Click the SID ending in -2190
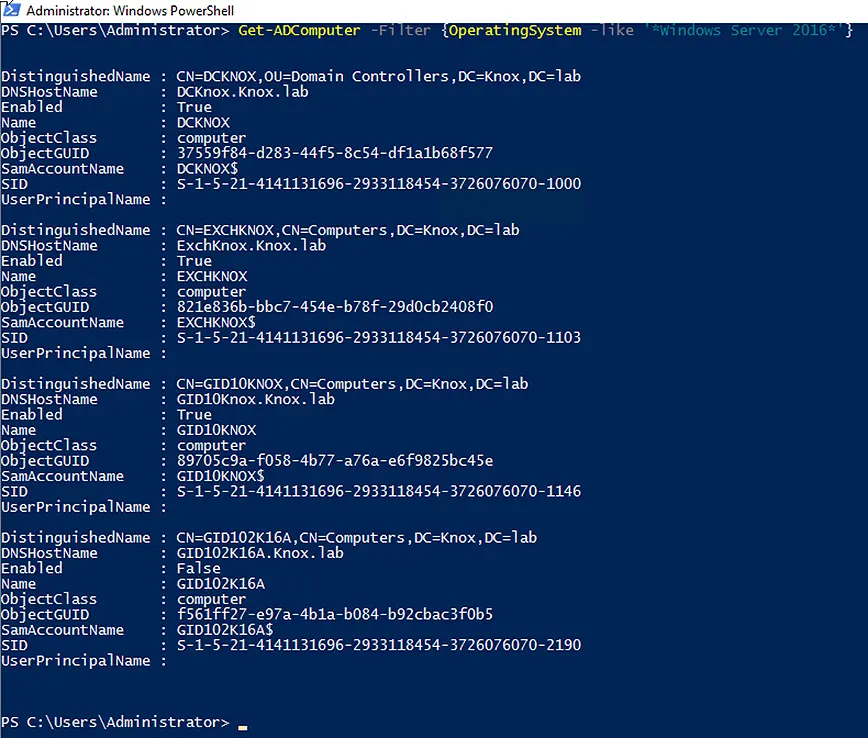Screen dimensions: 868x738 point(379,646)
